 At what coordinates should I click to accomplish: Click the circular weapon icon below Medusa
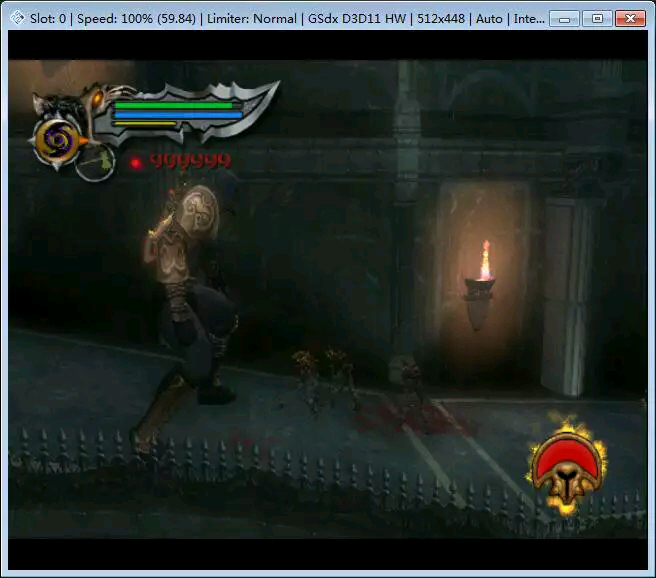click(x=95, y=162)
